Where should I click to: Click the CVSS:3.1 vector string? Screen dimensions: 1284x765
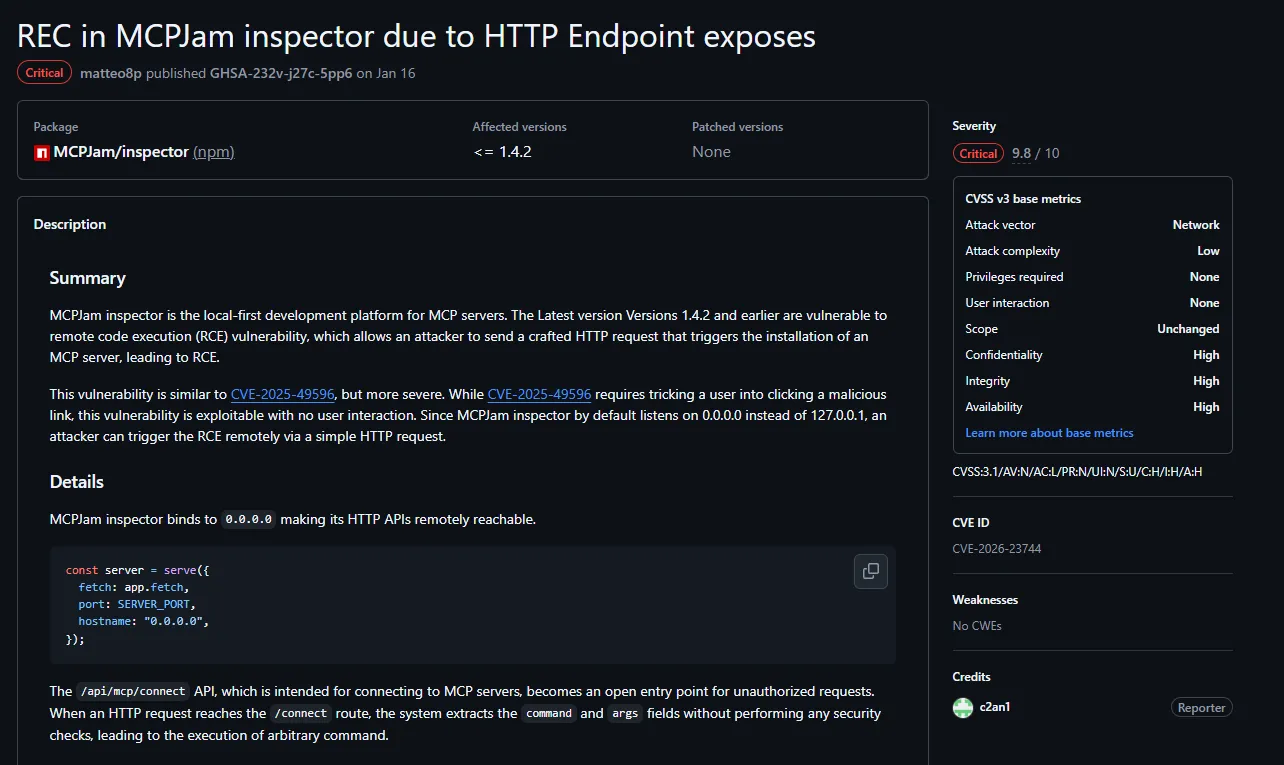[1077, 471]
